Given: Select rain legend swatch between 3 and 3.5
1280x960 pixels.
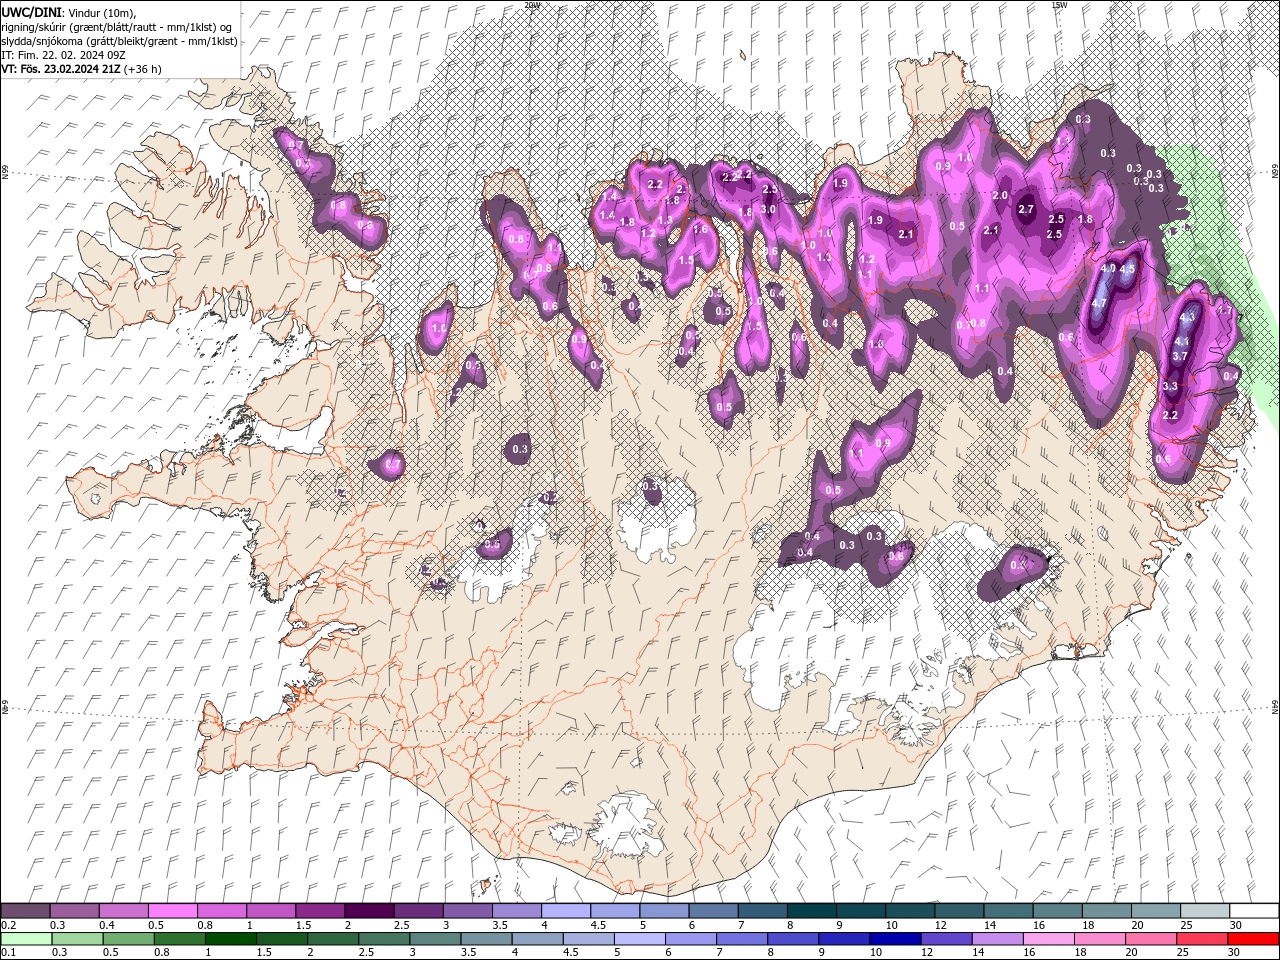Looking at the screenshot, I should pos(436,939).
